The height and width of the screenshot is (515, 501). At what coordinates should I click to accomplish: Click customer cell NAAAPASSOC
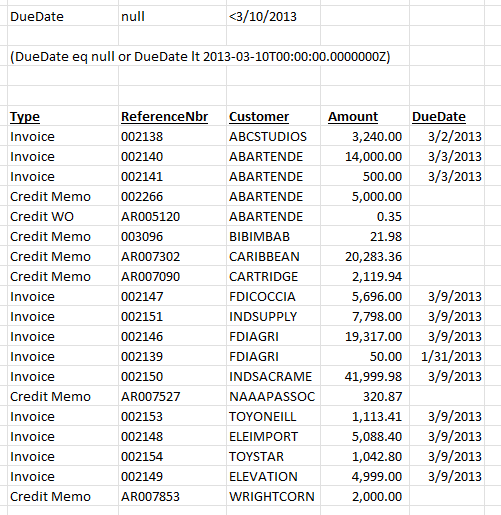pos(273,396)
